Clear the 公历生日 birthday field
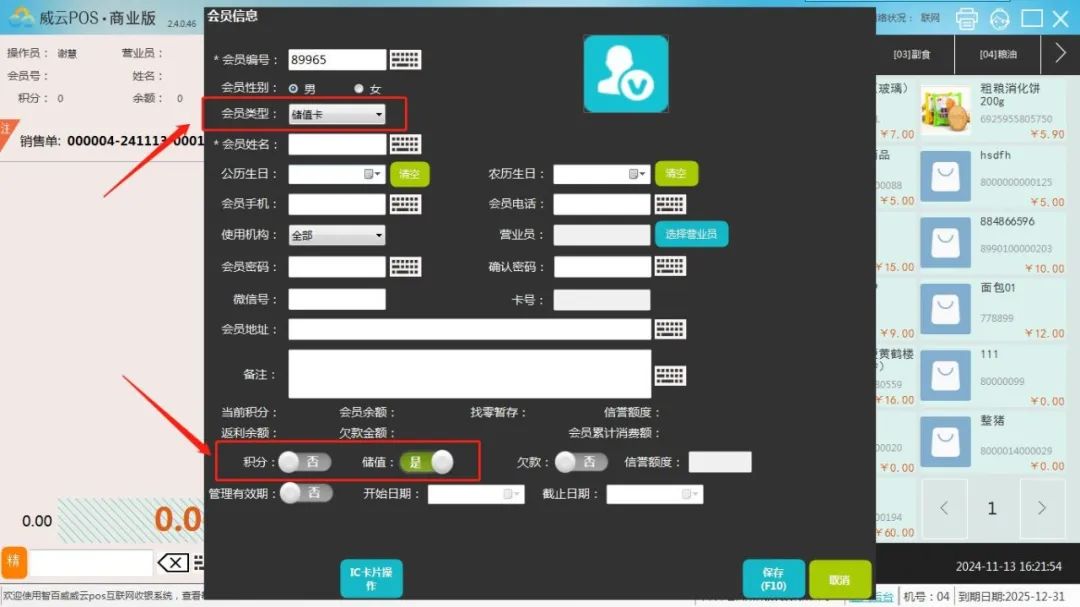The height and width of the screenshot is (607, 1080). coord(410,174)
